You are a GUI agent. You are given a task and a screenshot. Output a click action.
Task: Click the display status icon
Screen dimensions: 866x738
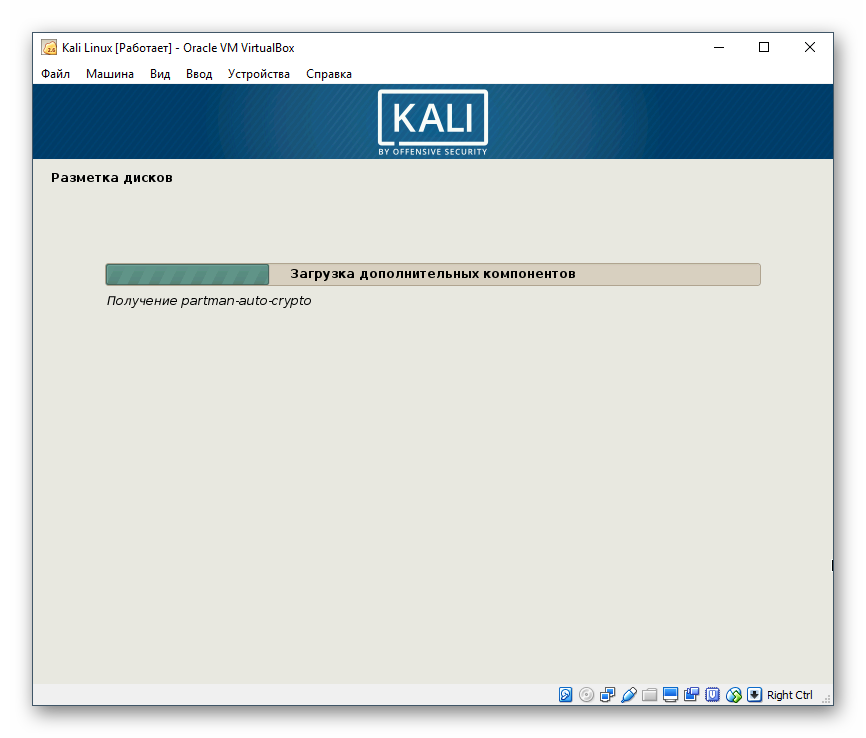tap(671, 695)
